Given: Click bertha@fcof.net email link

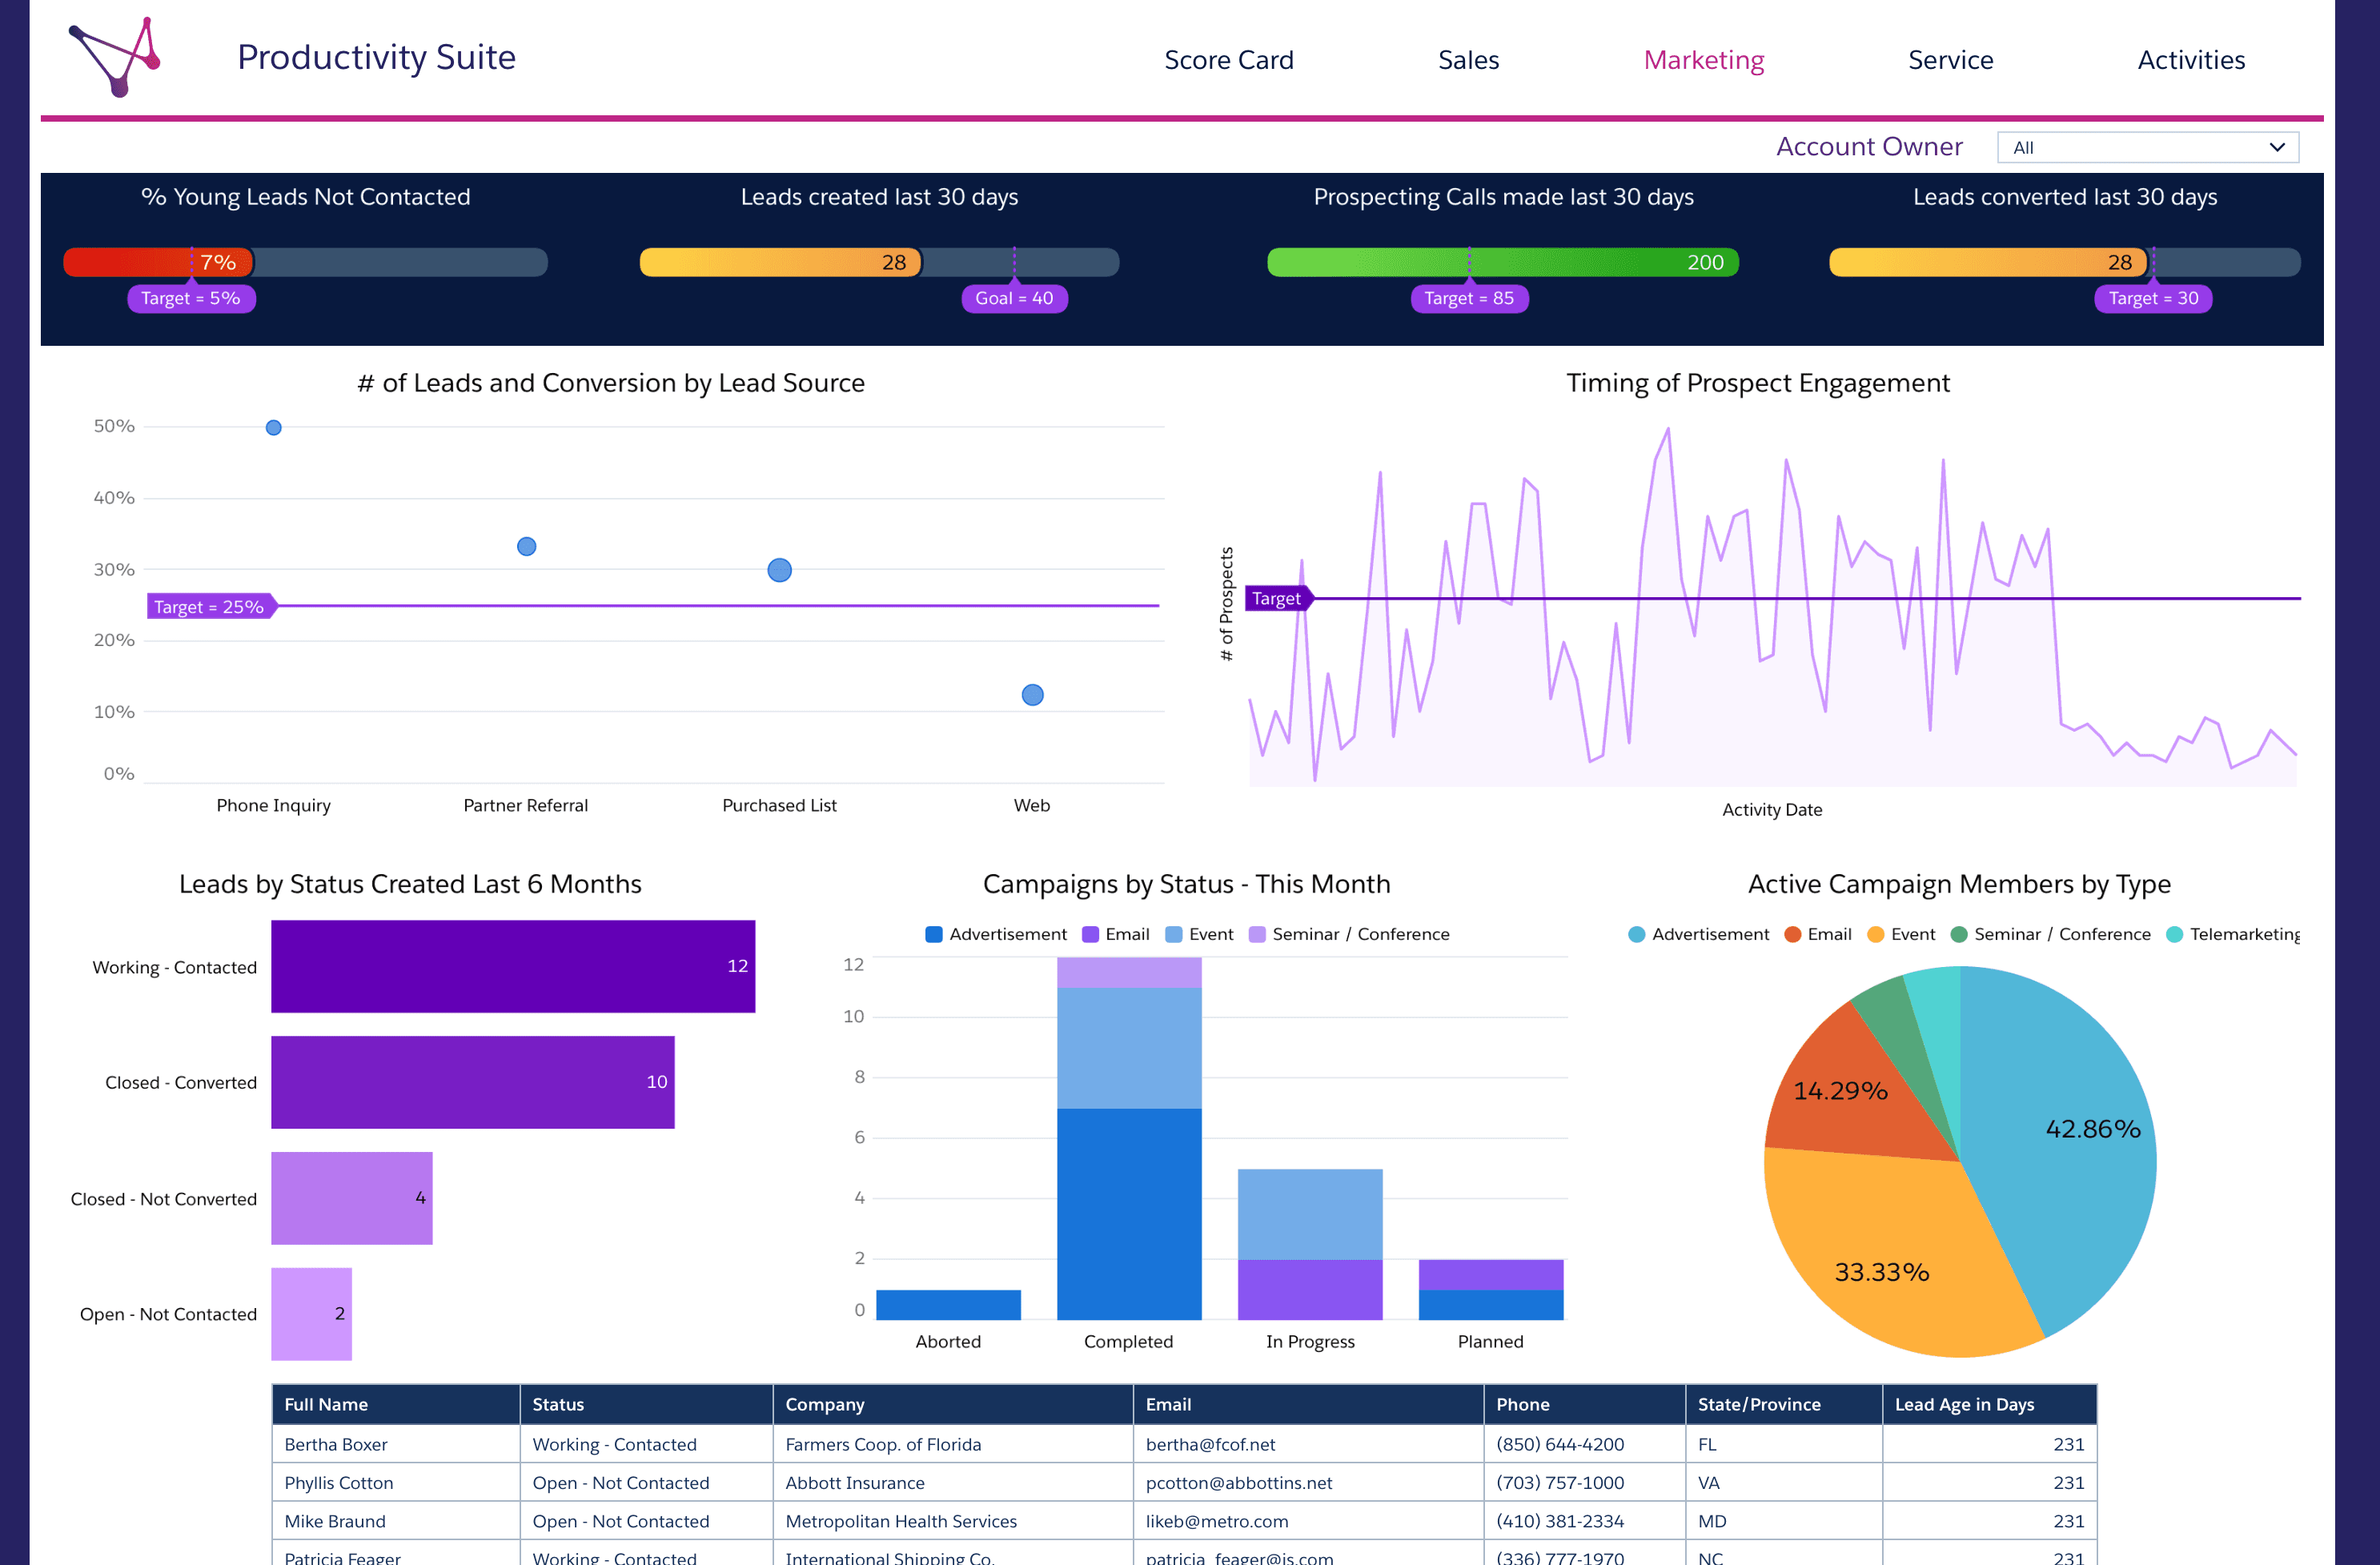Looking at the screenshot, I should pyautogui.click(x=1210, y=1444).
